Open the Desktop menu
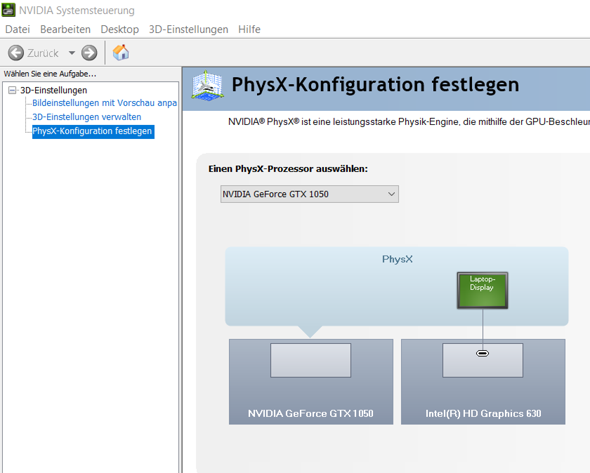The width and height of the screenshot is (590, 473). pos(120,29)
